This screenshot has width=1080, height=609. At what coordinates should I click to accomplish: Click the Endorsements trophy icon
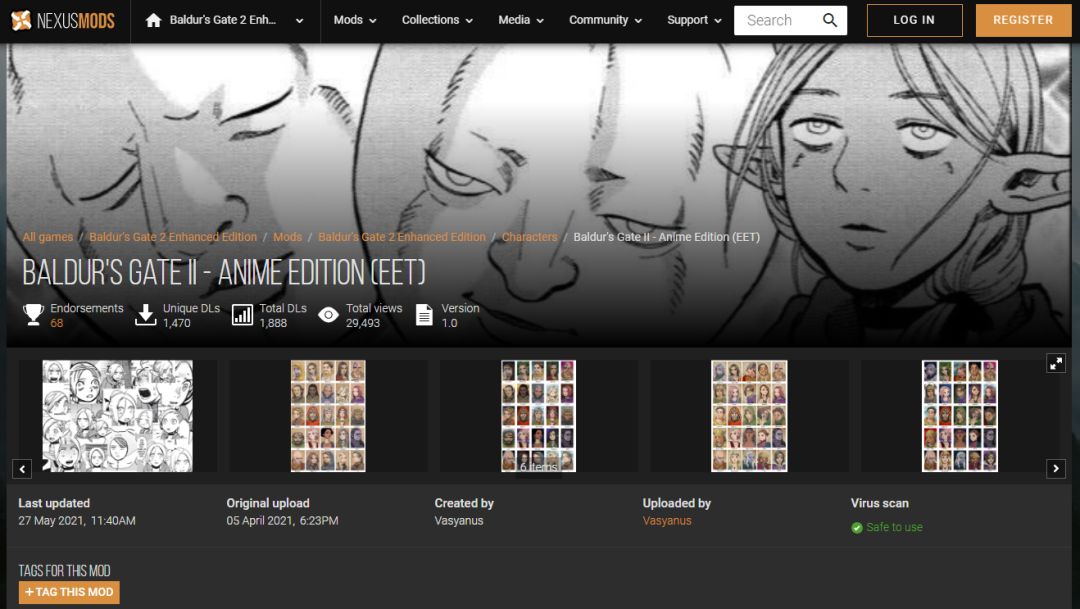click(x=33, y=315)
